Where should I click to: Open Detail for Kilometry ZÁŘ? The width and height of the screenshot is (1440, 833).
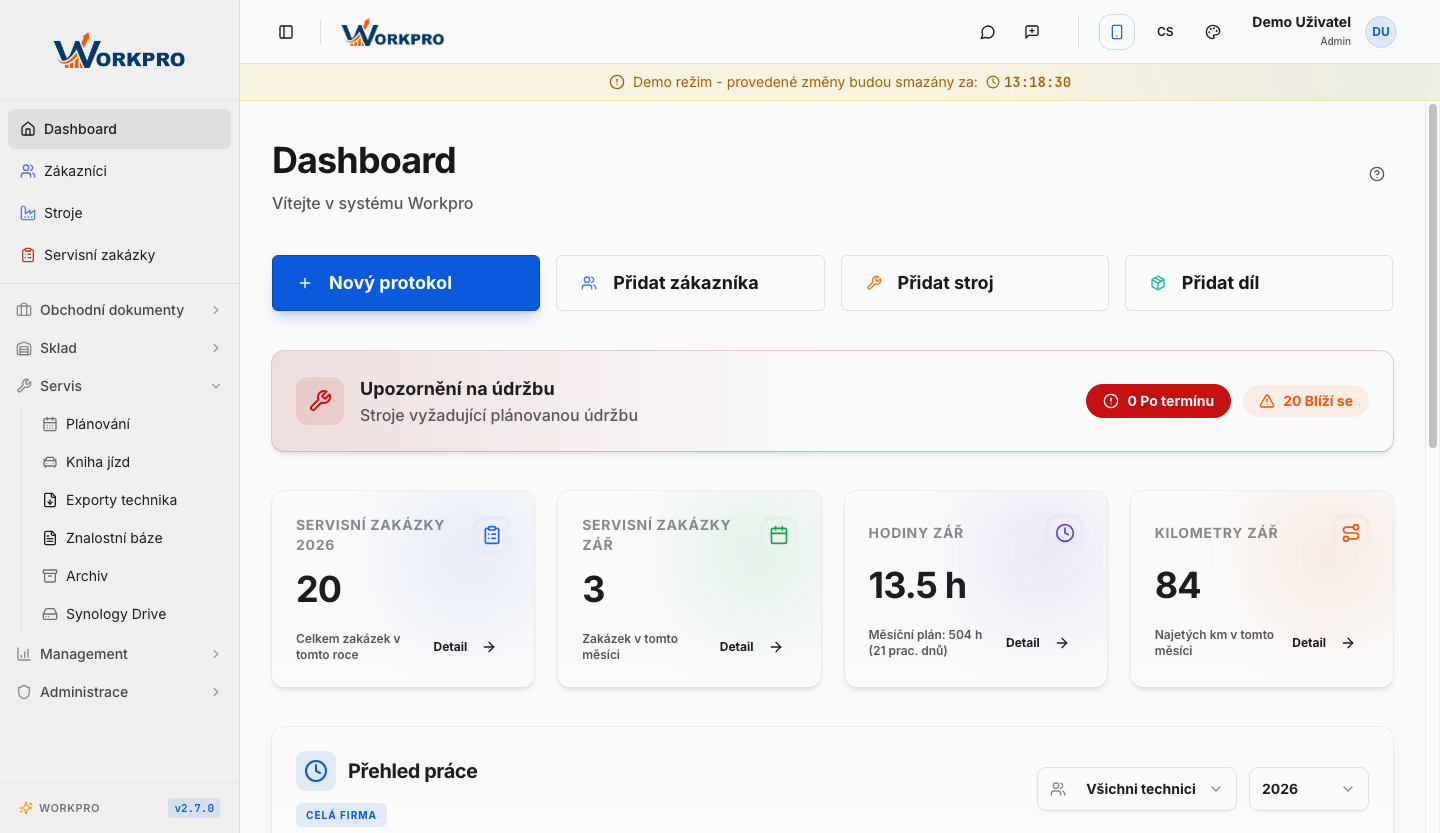click(x=1324, y=643)
